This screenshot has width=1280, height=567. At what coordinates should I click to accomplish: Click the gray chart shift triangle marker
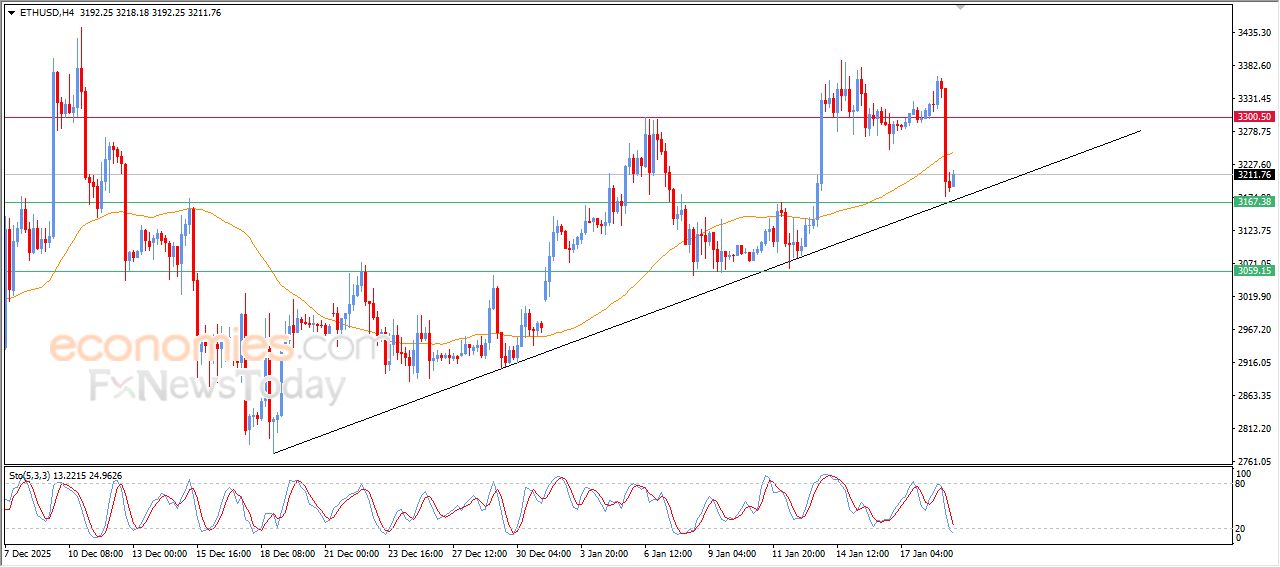[x=961, y=7]
